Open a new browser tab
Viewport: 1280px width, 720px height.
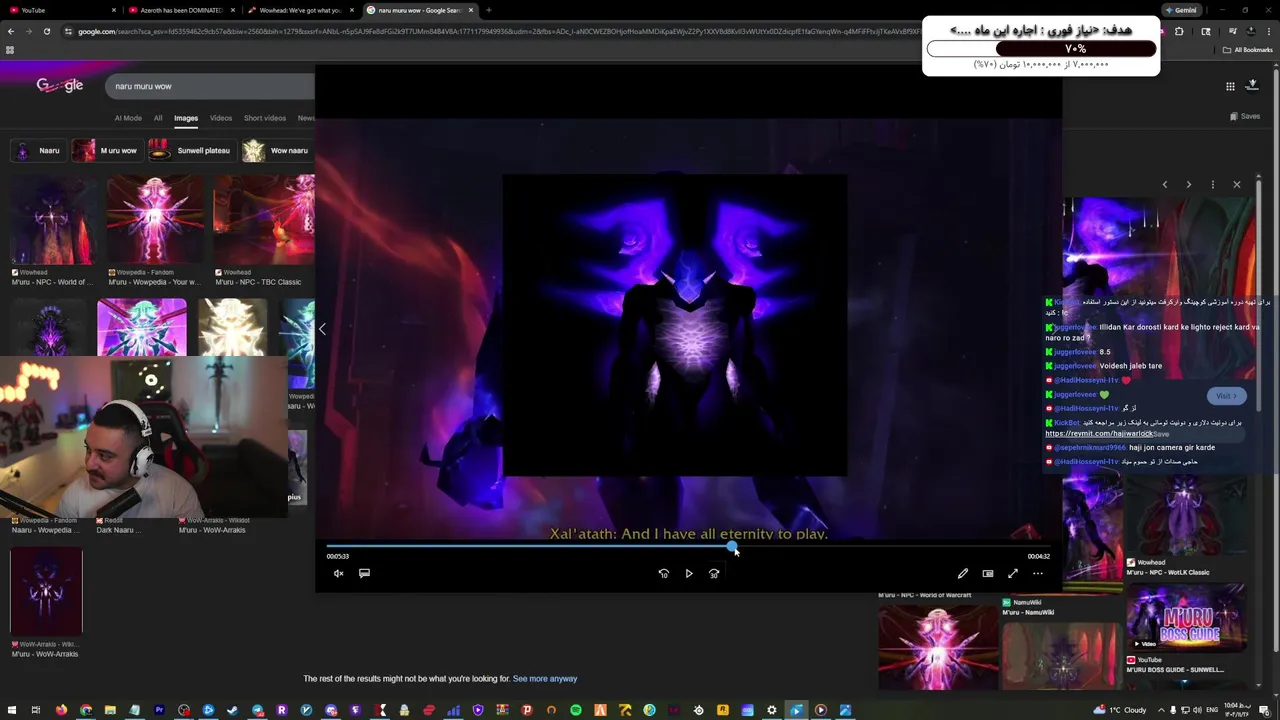[488, 10]
